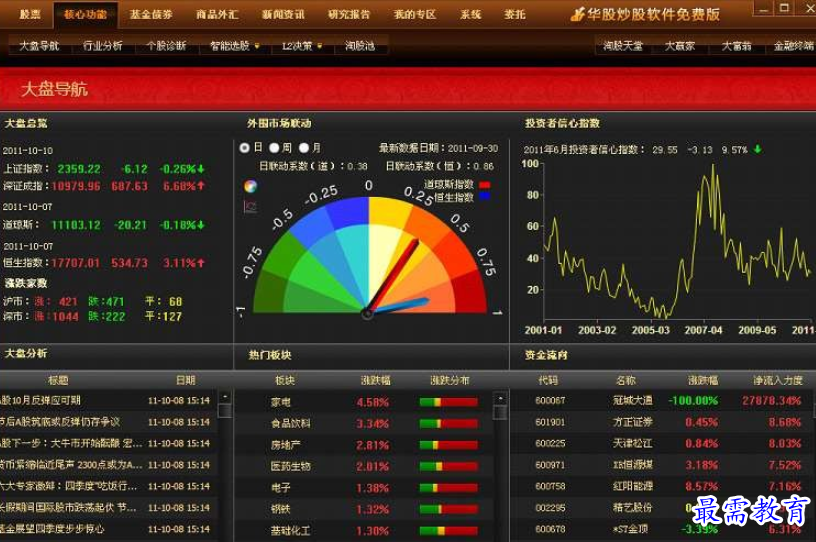
Task: Click the 食品饮料 sector distribution bar
Action: [x=449, y=424]
